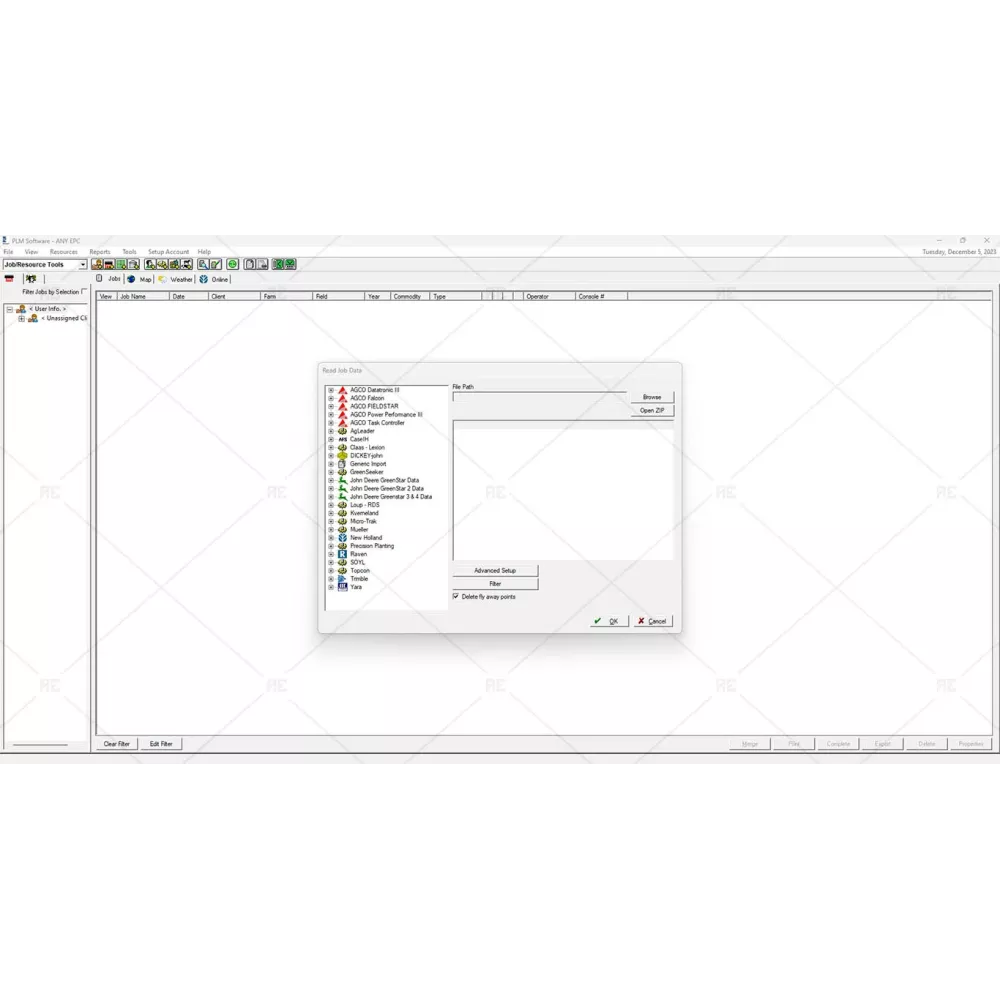Select the AGCO Datatronic III icon

(342, 390)
